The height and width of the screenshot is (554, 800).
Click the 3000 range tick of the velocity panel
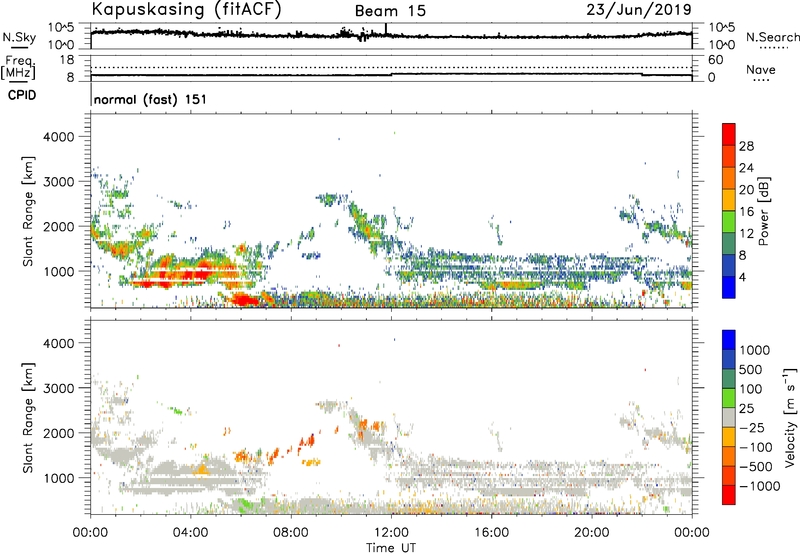[x=59, y=388]
